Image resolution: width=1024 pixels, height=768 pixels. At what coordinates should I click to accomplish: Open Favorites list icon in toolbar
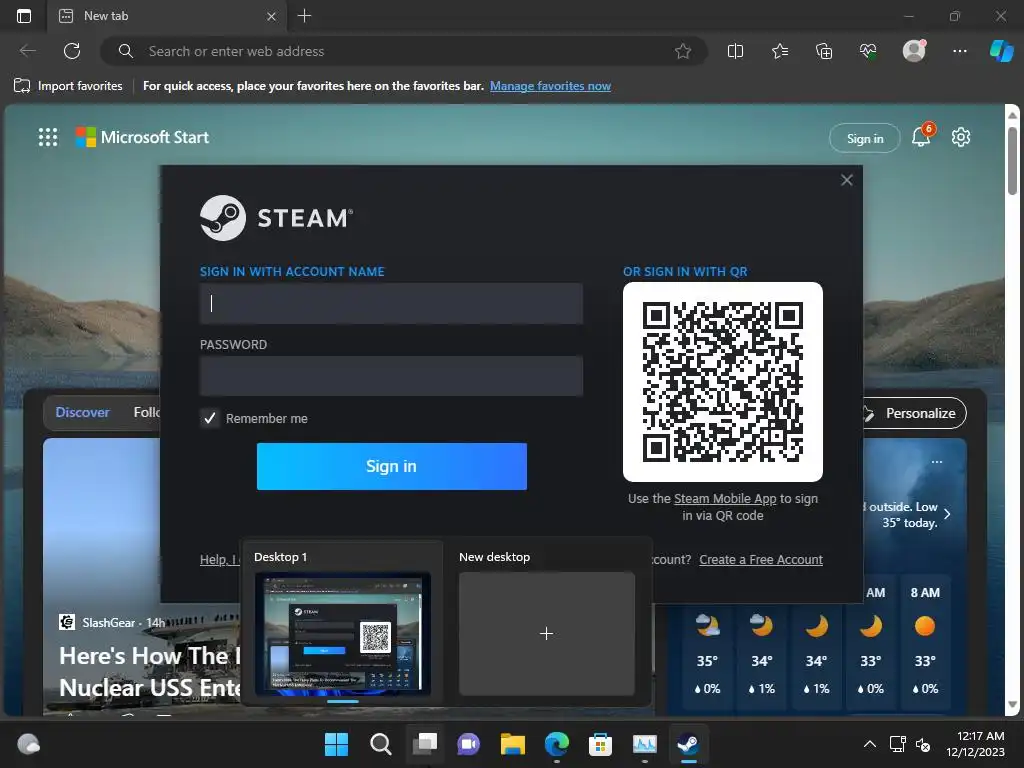pyautogui.click(x=780, y=51)
